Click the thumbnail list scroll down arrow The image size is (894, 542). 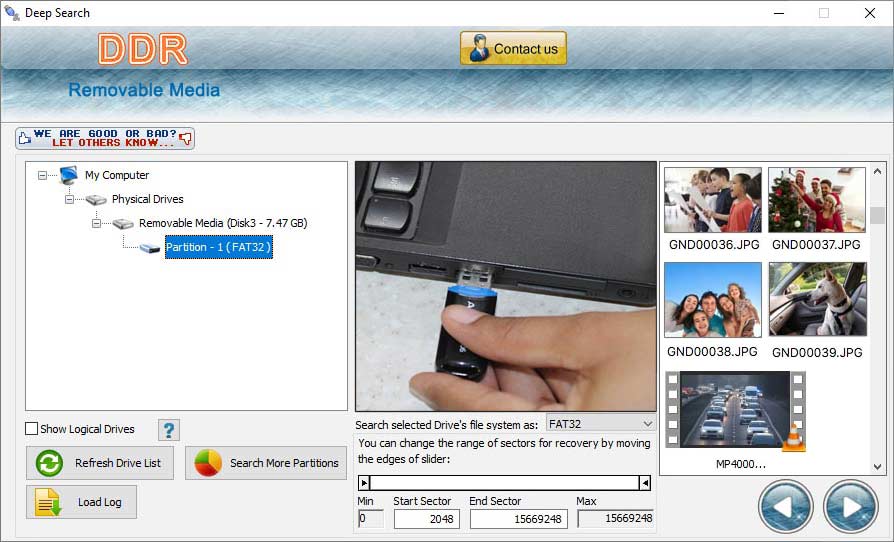coord(877,466)
